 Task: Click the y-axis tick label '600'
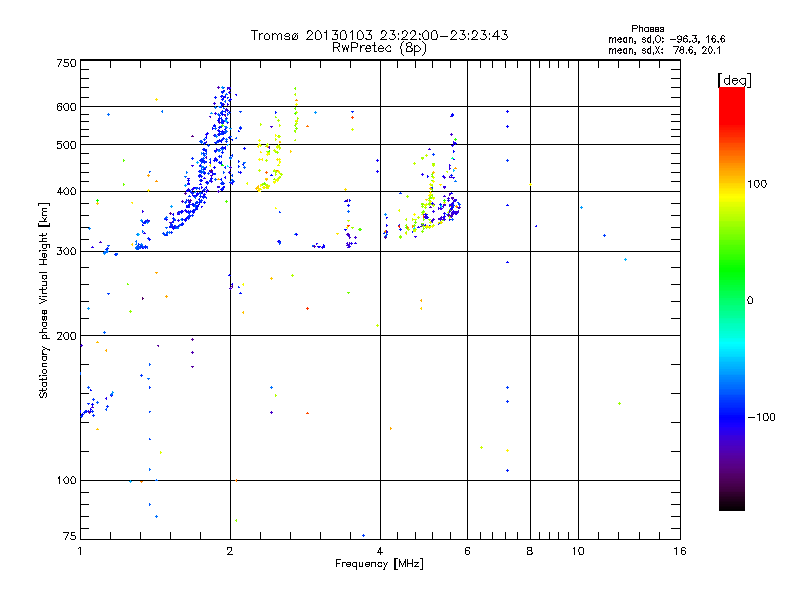click(66, 107)
